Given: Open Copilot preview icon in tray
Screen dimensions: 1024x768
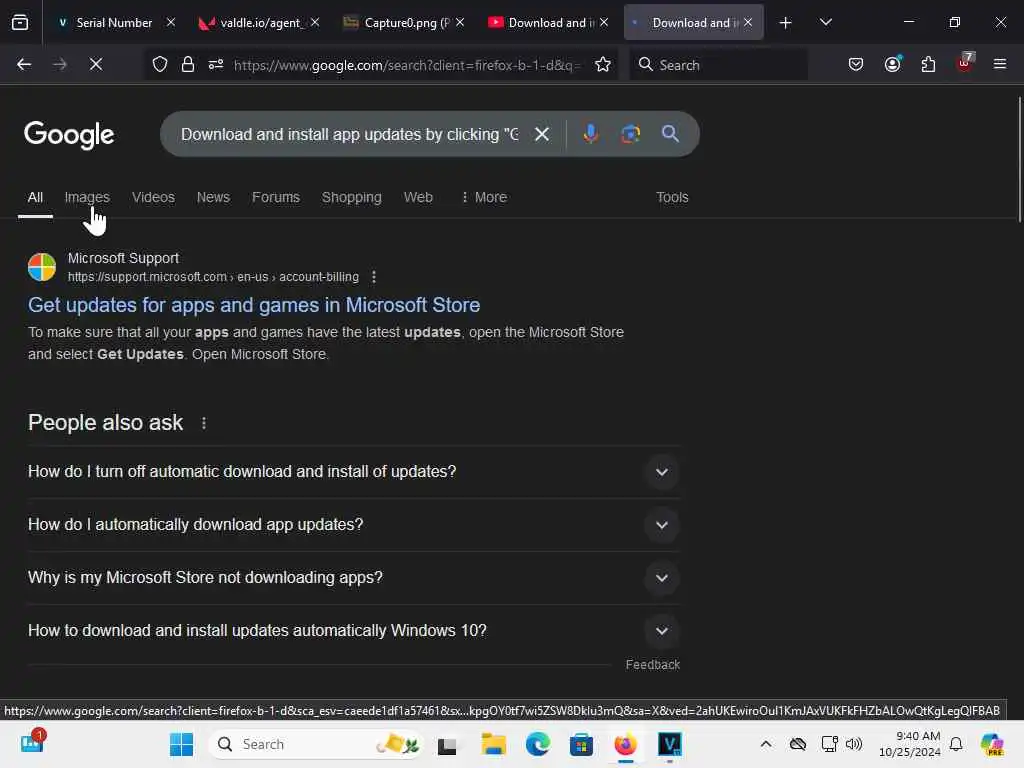Looking at the screenshot, I should (992, 744).
